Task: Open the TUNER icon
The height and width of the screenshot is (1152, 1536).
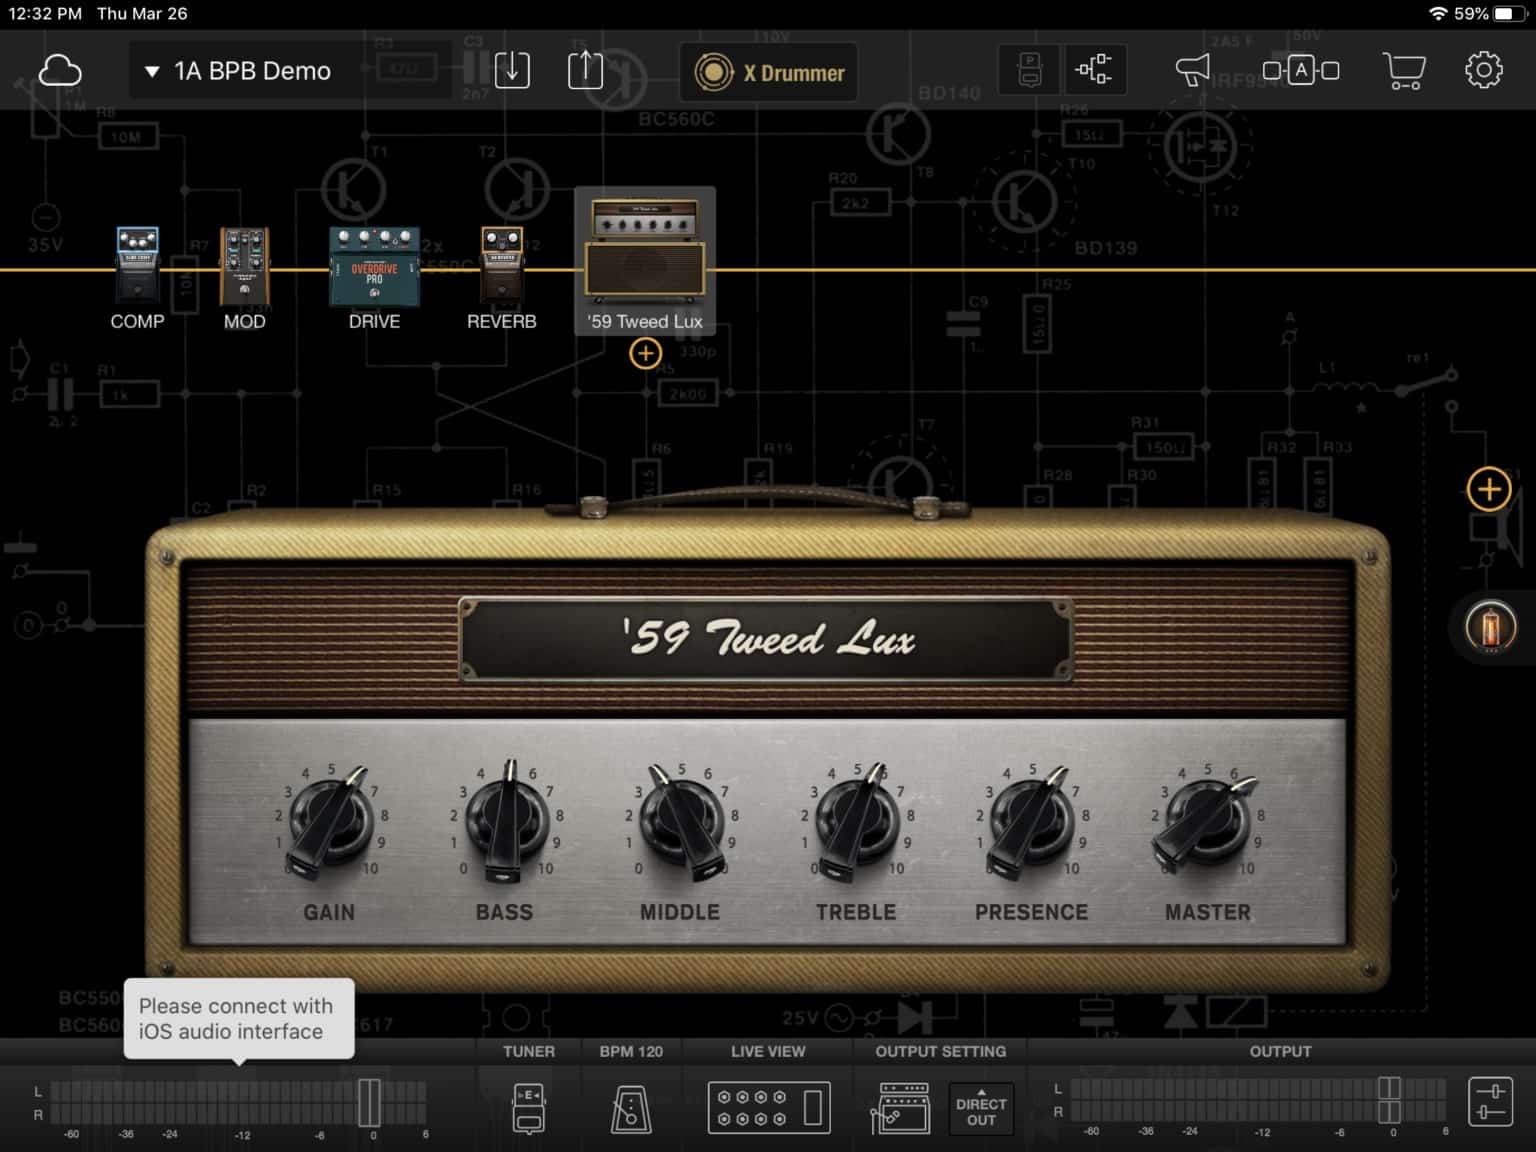Action: 529,1108
